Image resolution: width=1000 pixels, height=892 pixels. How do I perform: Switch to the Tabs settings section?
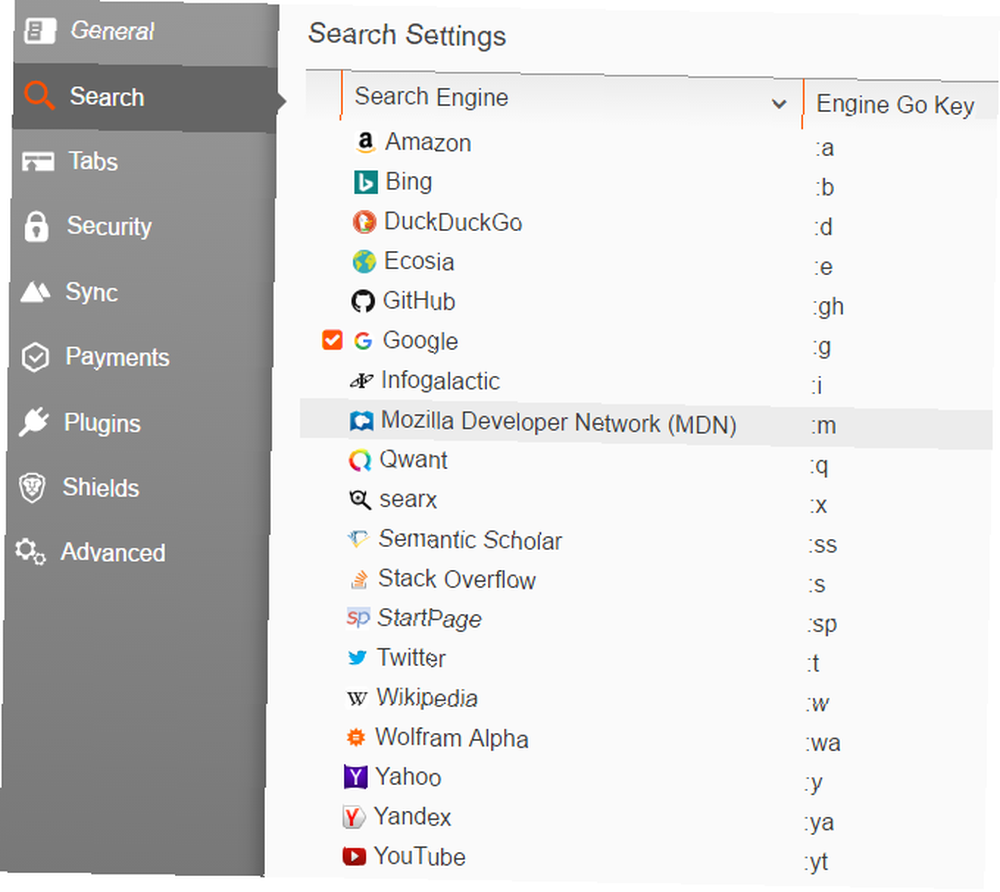pos(145,162)
